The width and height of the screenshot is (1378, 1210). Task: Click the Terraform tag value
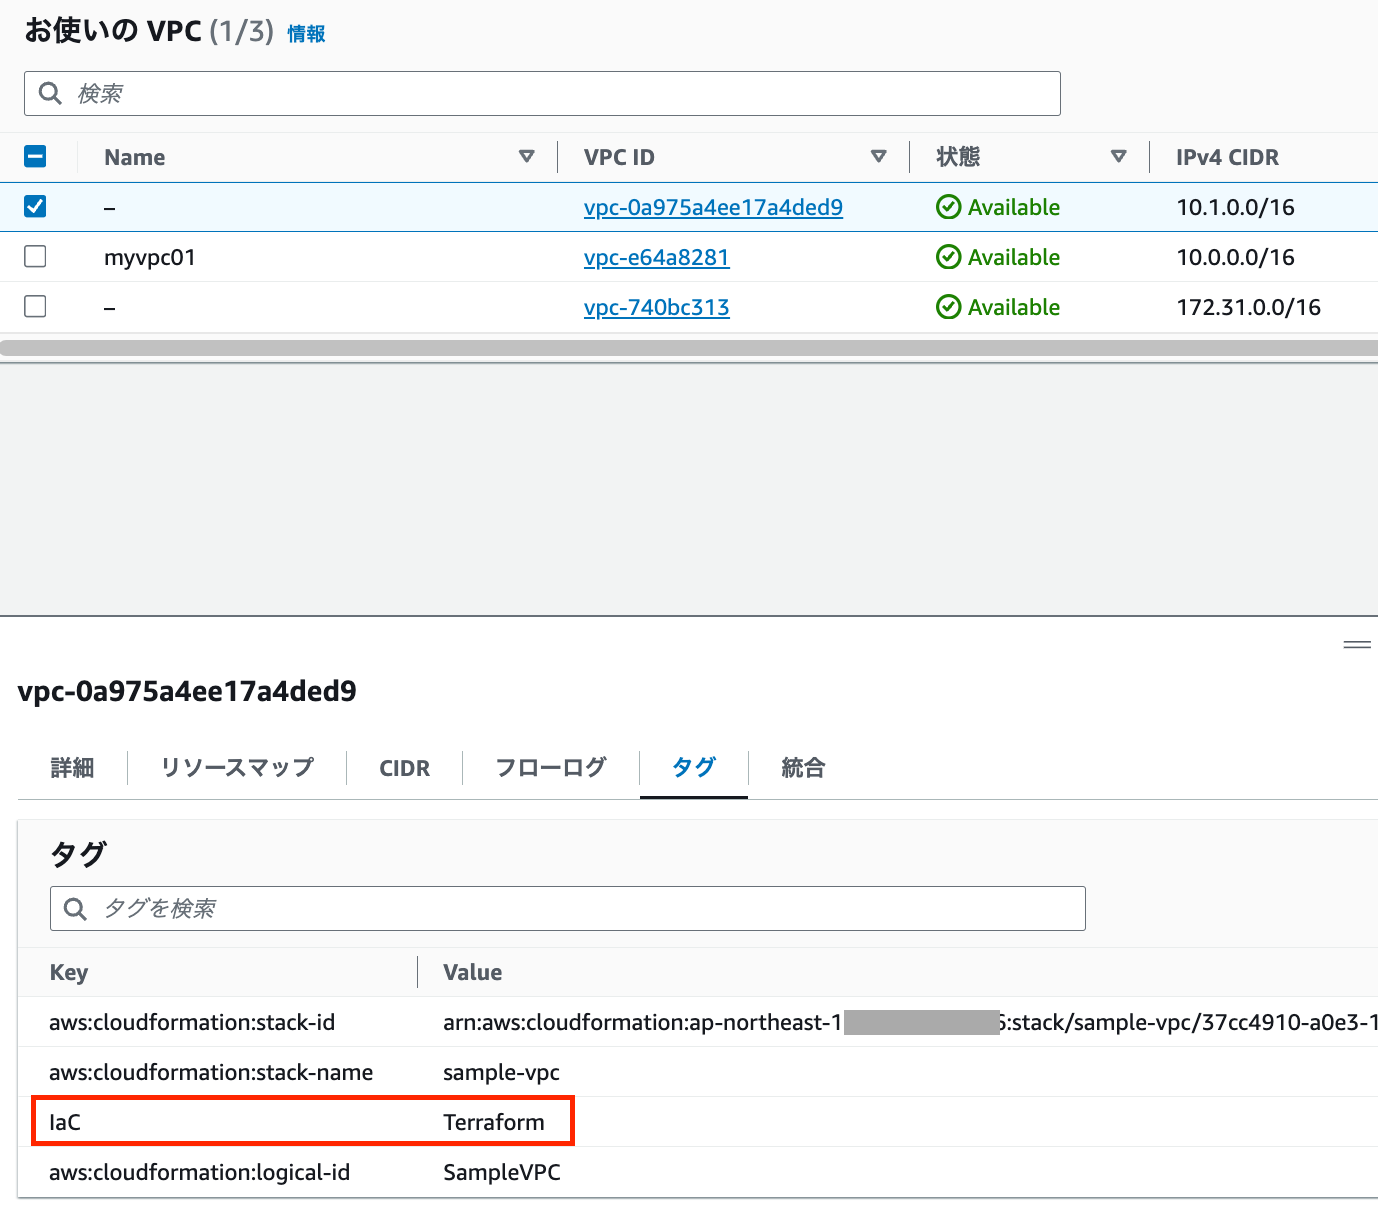point(494,1122)
